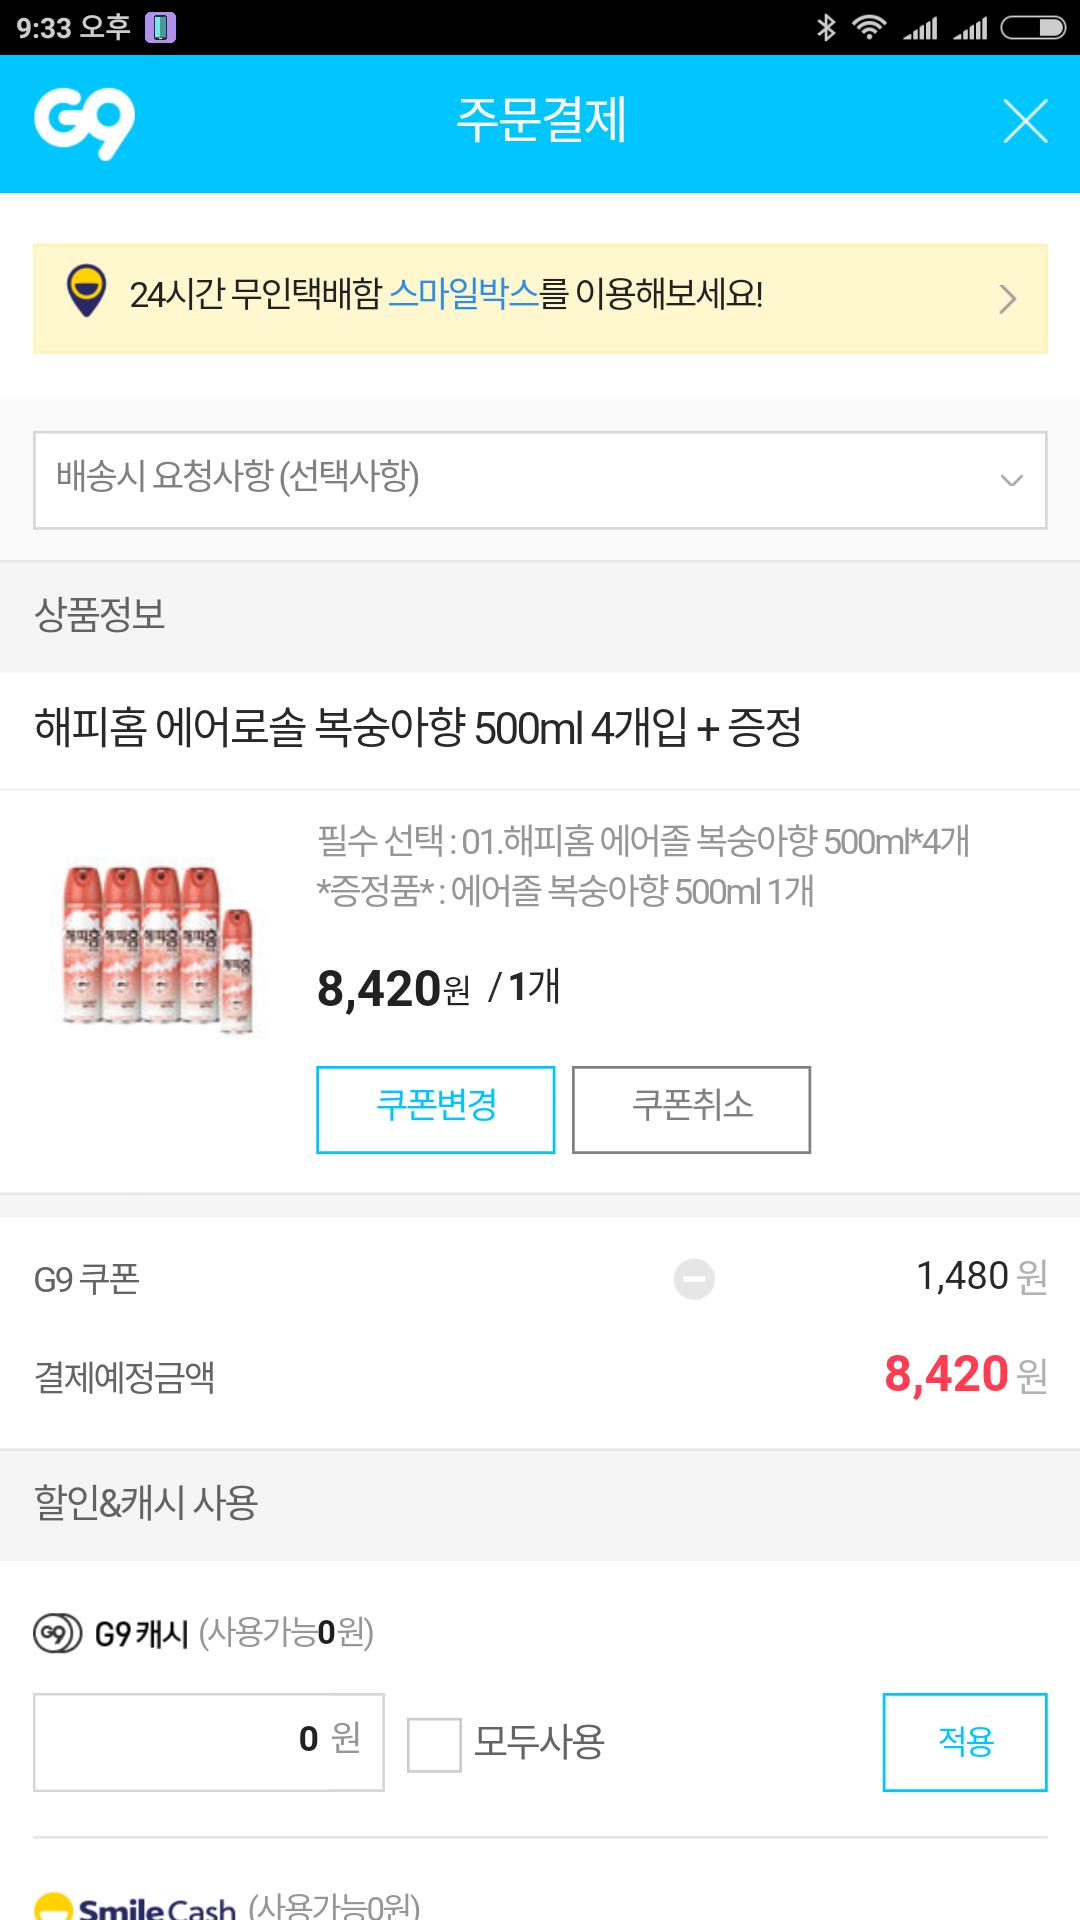Close the 주문결제 order payment page
The width and height of the screenshot is (1080, 1920).
(x=1025, y=122)
